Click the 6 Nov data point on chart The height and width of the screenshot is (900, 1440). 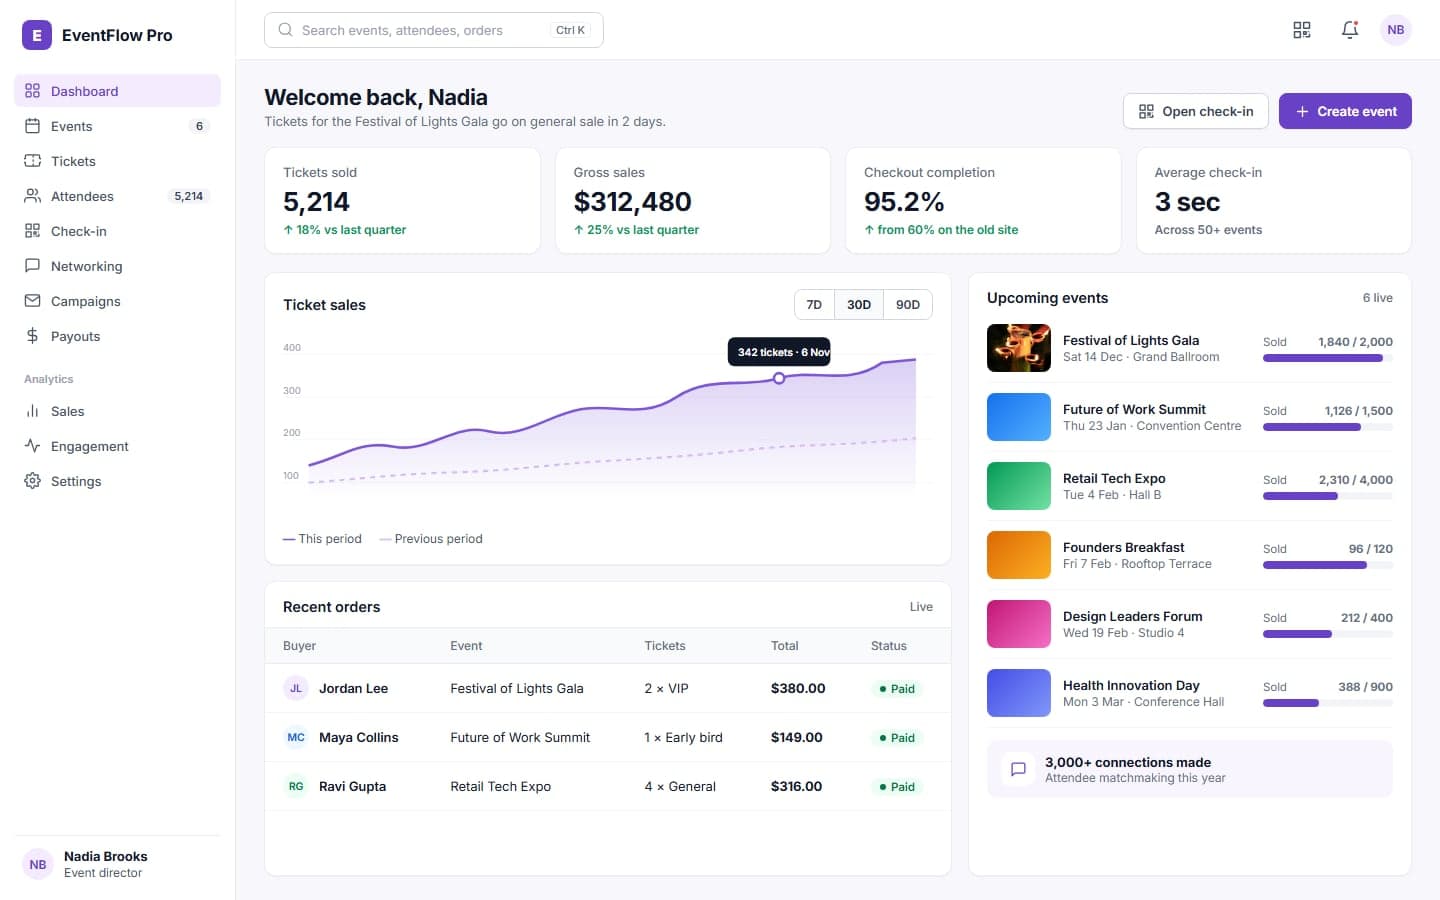tap(779, 378)
